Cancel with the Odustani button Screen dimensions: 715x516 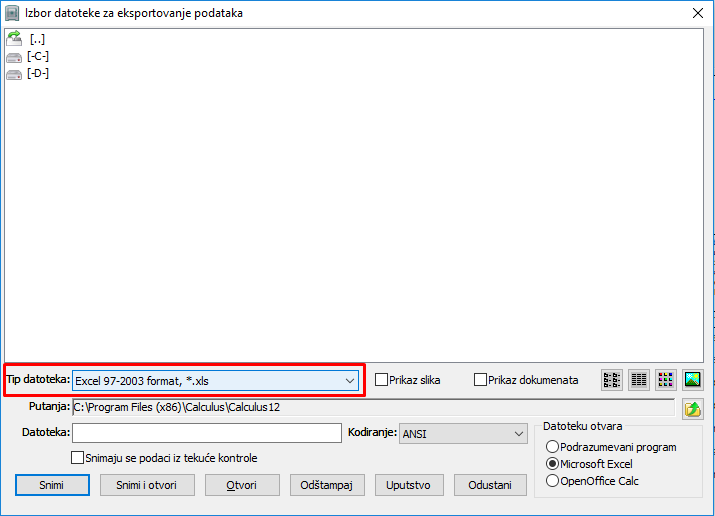pyautogui.click(x=490, y=485)
